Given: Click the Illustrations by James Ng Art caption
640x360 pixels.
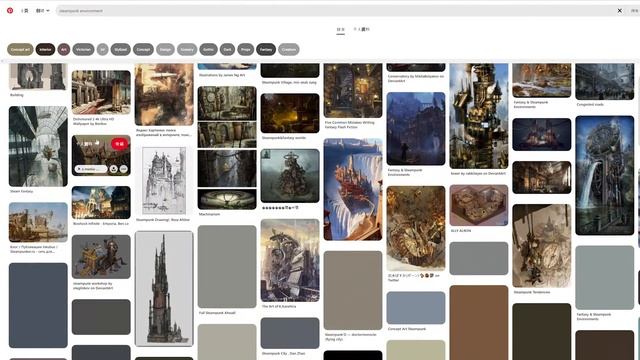Looking at the screenshot, I should 222,75.
